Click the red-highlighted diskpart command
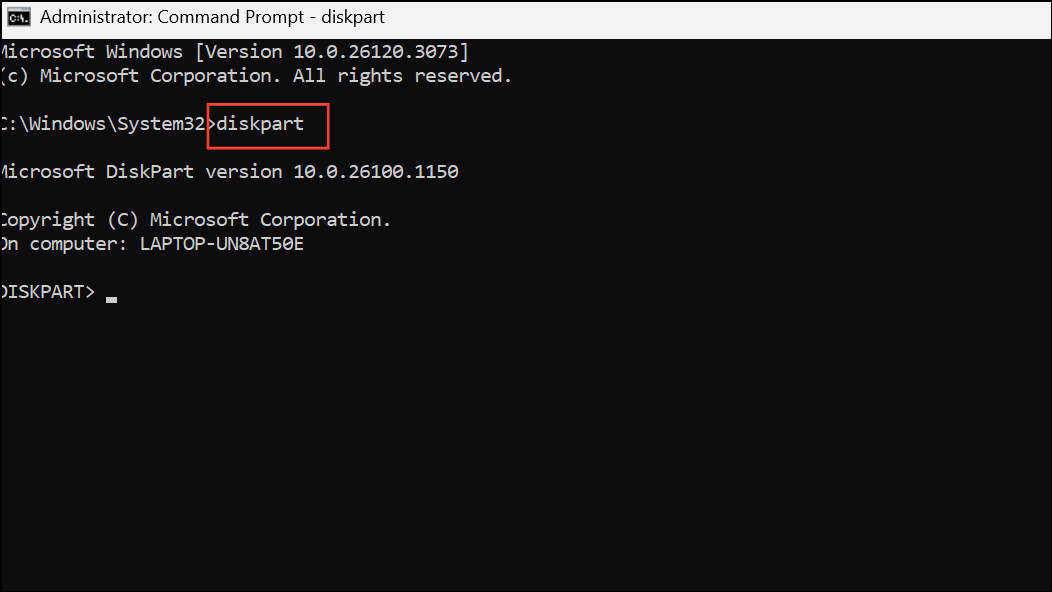Viewport: 1052px width, 592px height. point(260,124)
